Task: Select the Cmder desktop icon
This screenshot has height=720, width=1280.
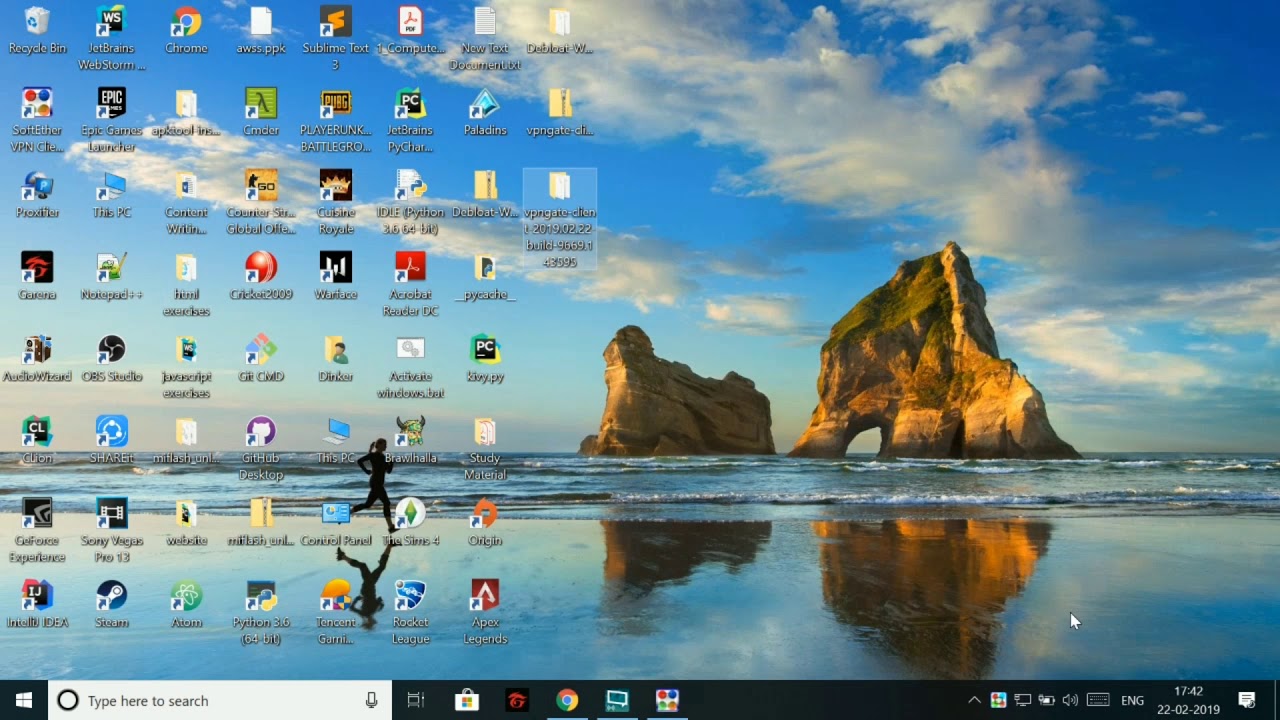Action: tap(261, 112)
